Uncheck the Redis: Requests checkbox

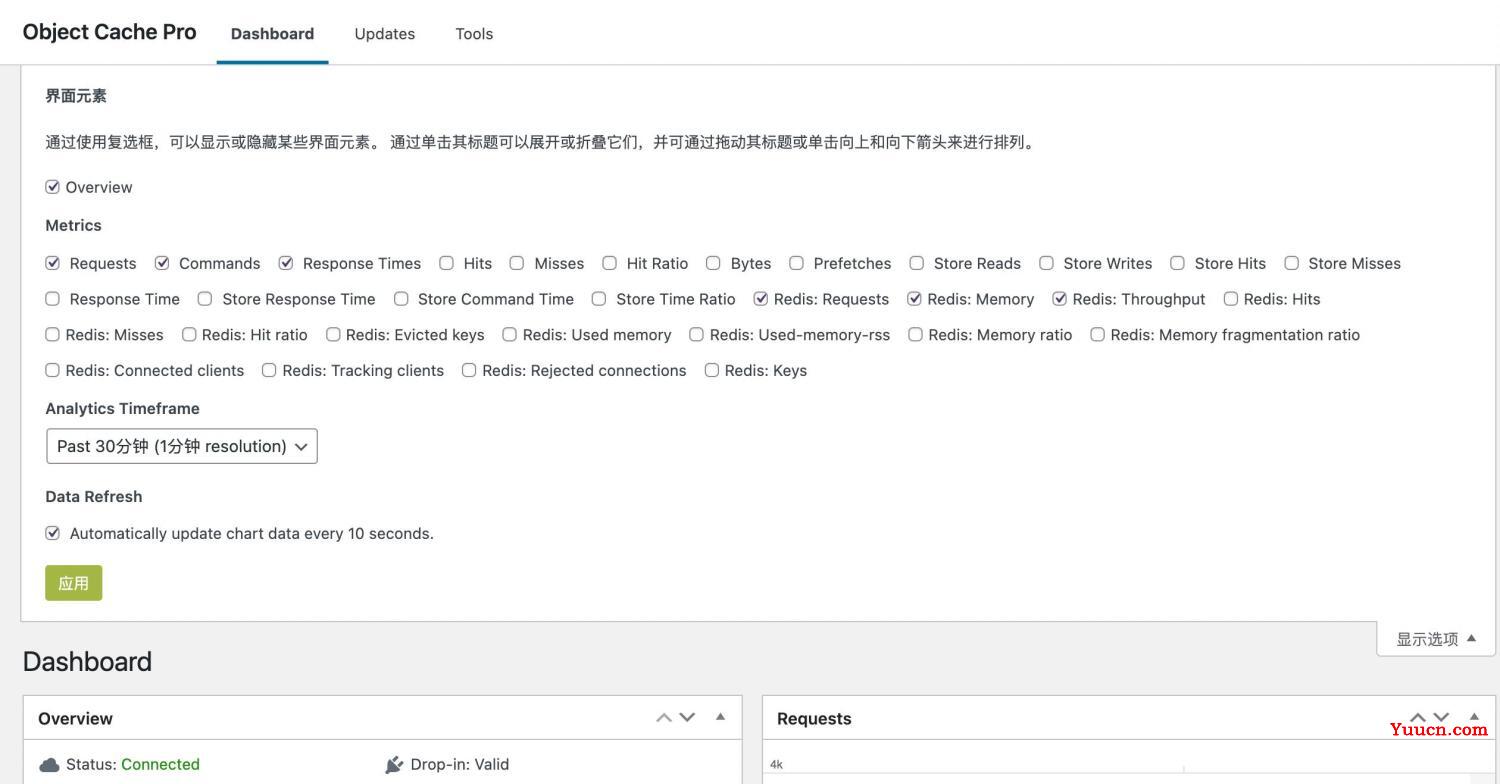761,299
